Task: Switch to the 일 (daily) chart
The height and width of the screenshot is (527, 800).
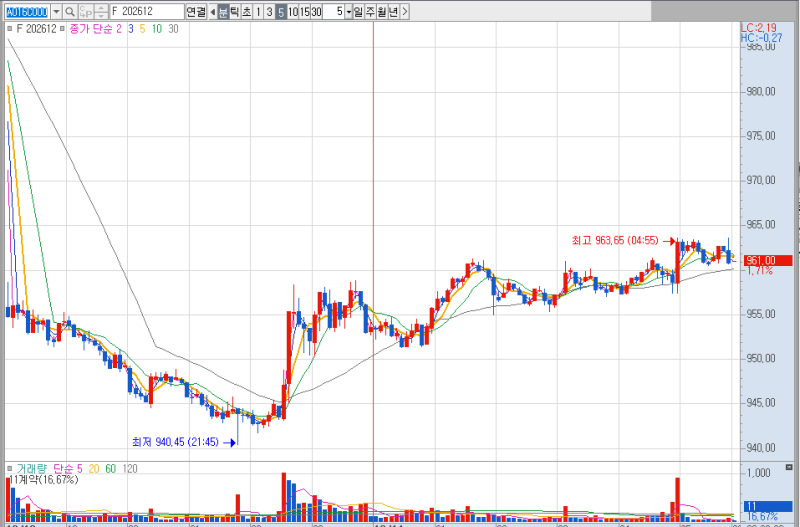Action: (x=358, y=11)
